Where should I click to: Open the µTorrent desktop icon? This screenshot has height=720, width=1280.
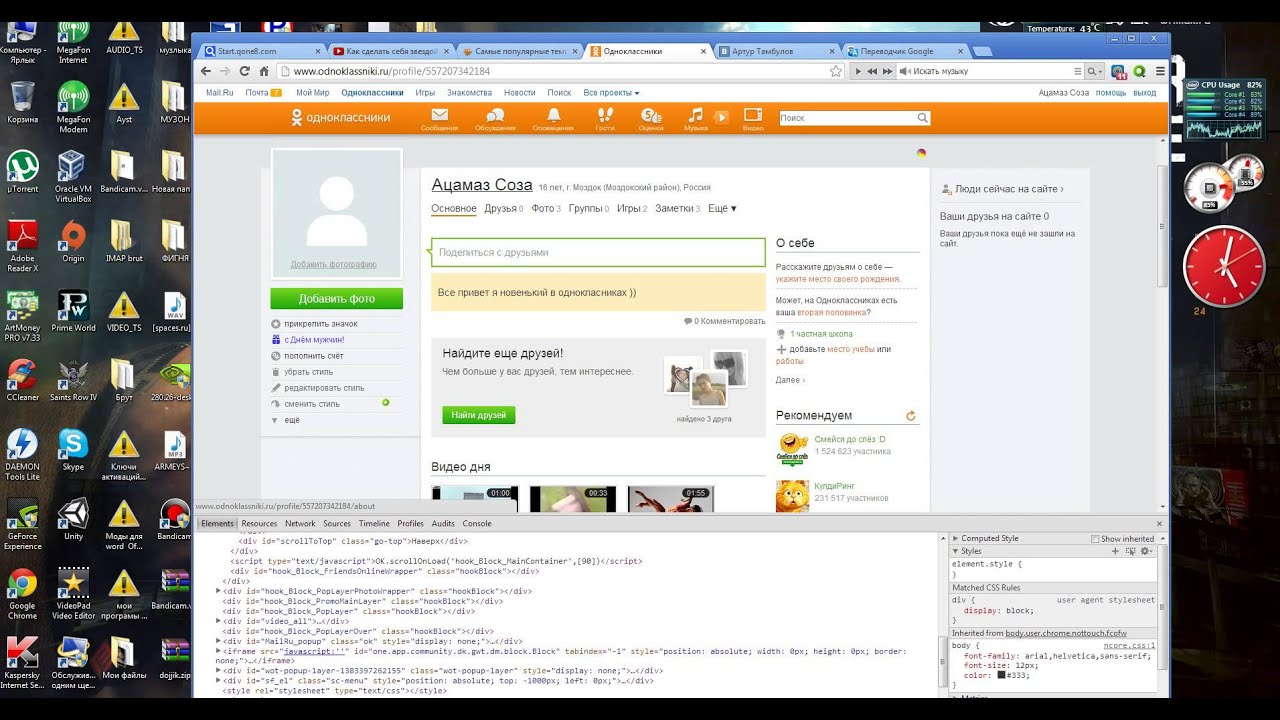tap(22, 171)
